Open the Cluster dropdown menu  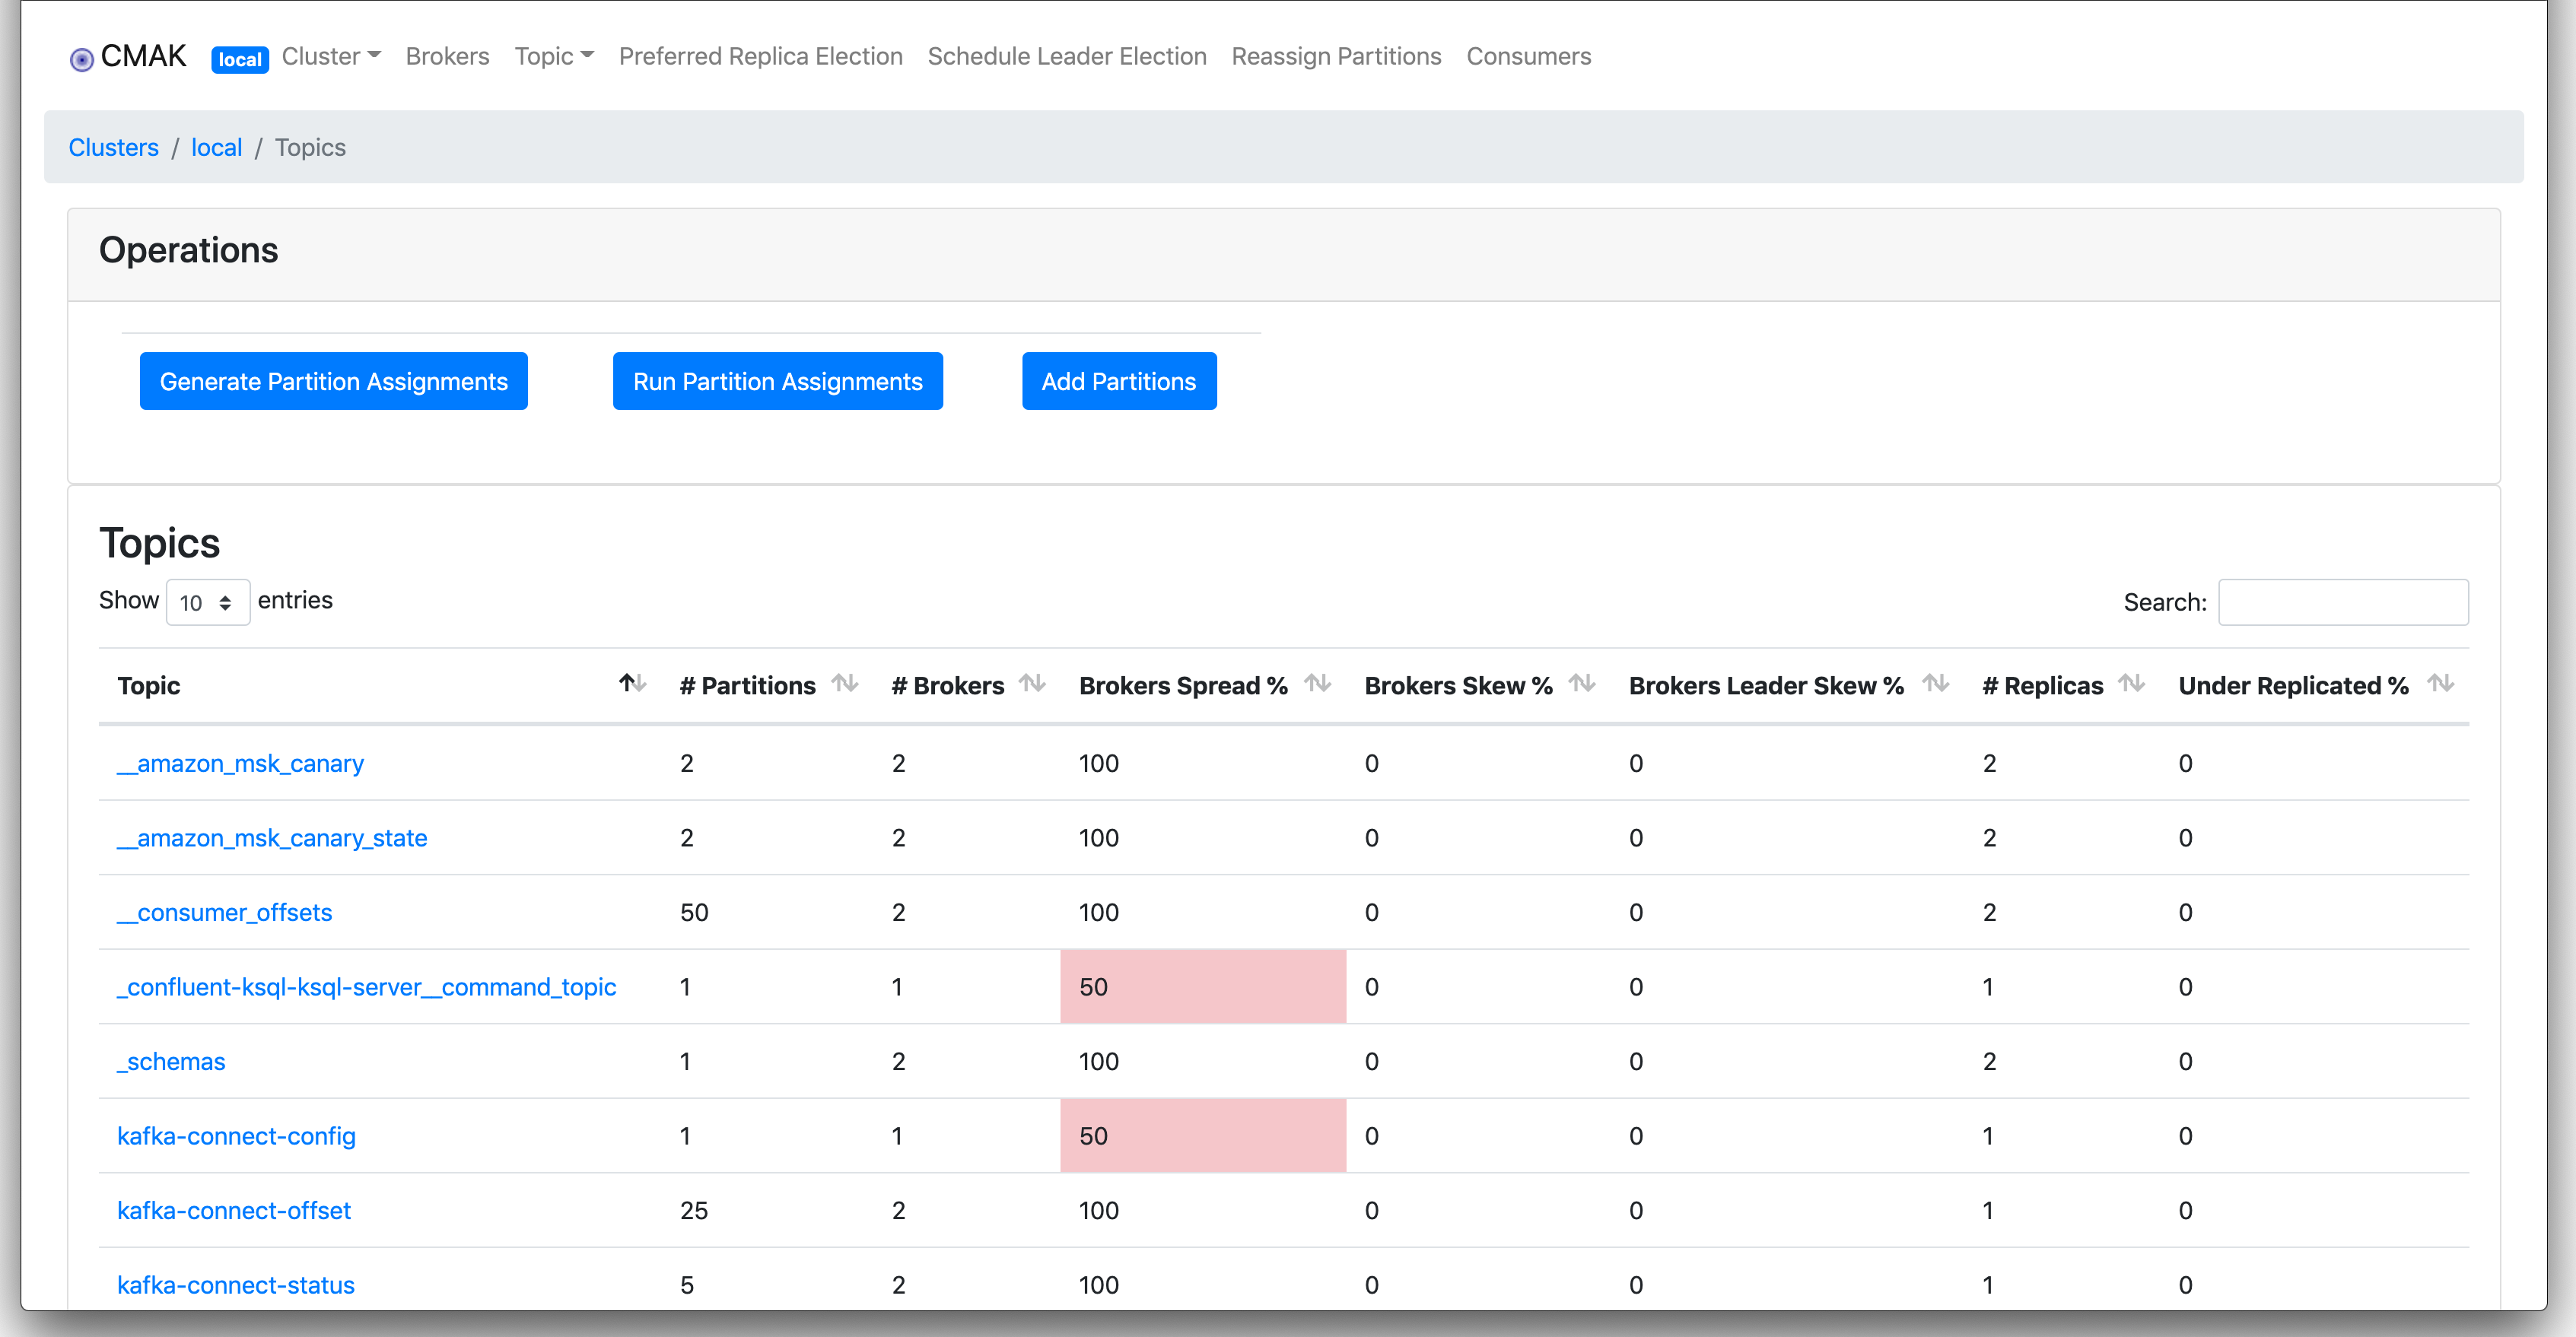point(330,57)
